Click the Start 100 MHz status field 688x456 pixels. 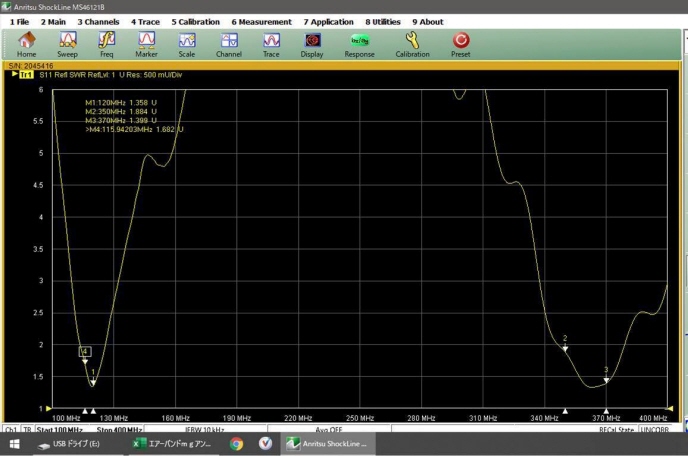point(59,429)
